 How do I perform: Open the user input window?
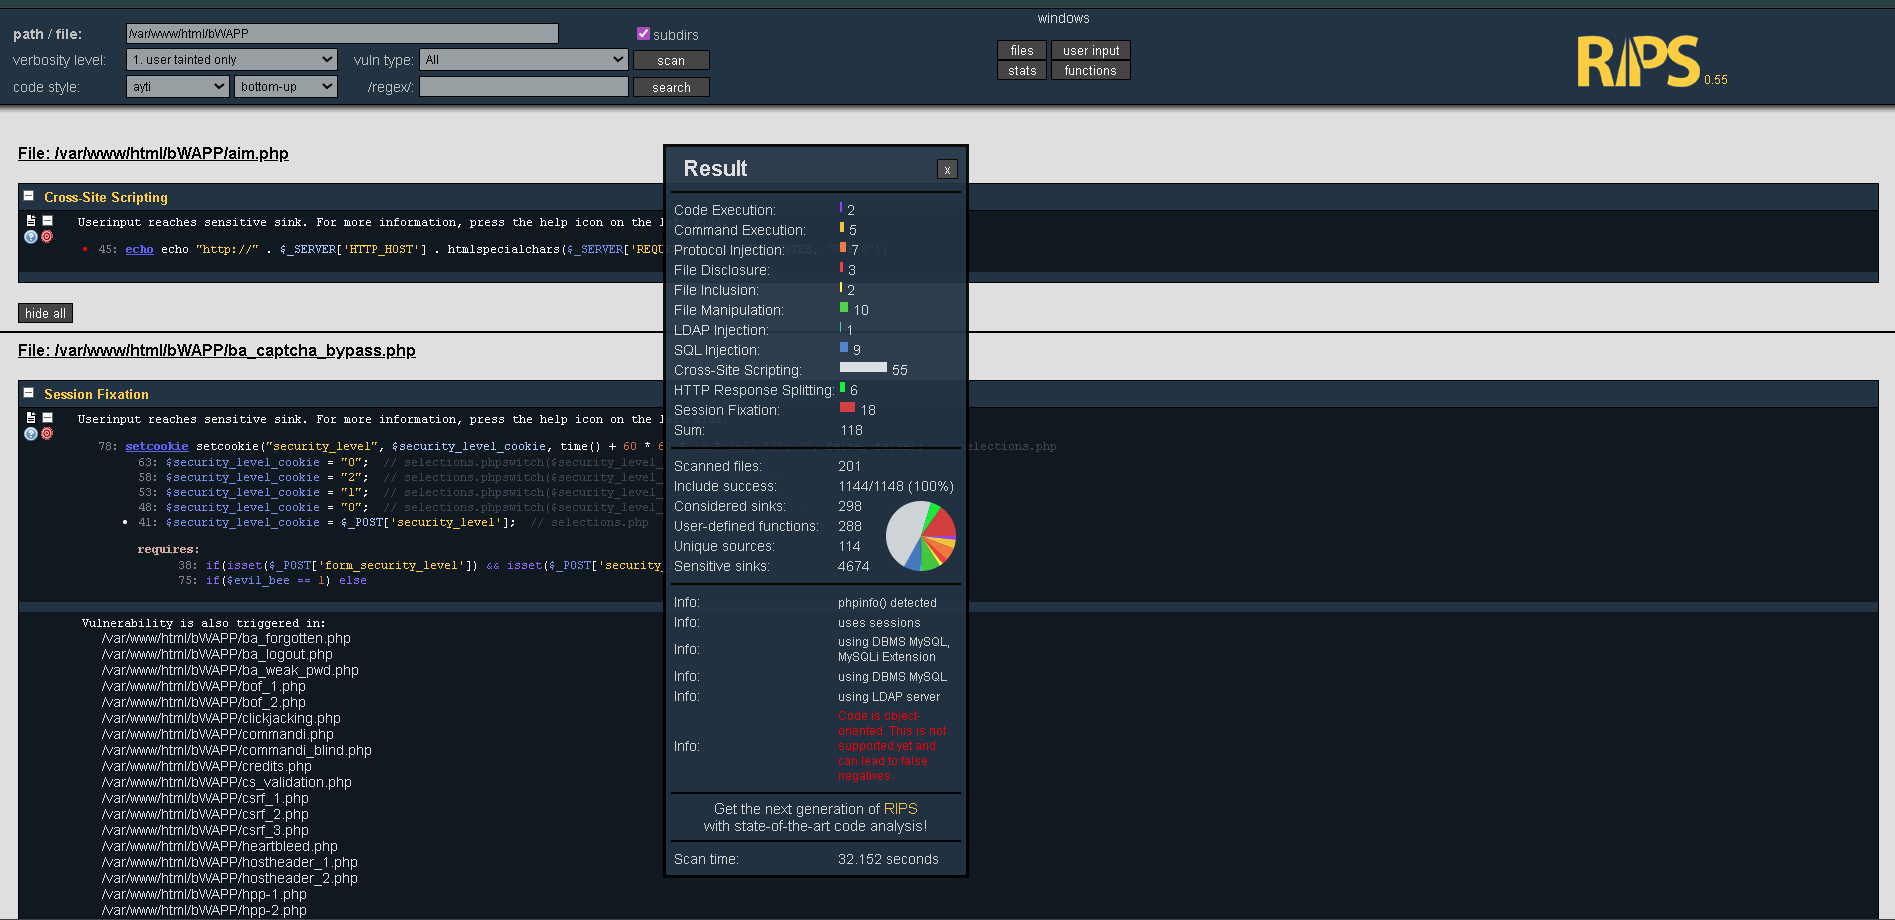pyautogui.click(x=1090, y=51)
